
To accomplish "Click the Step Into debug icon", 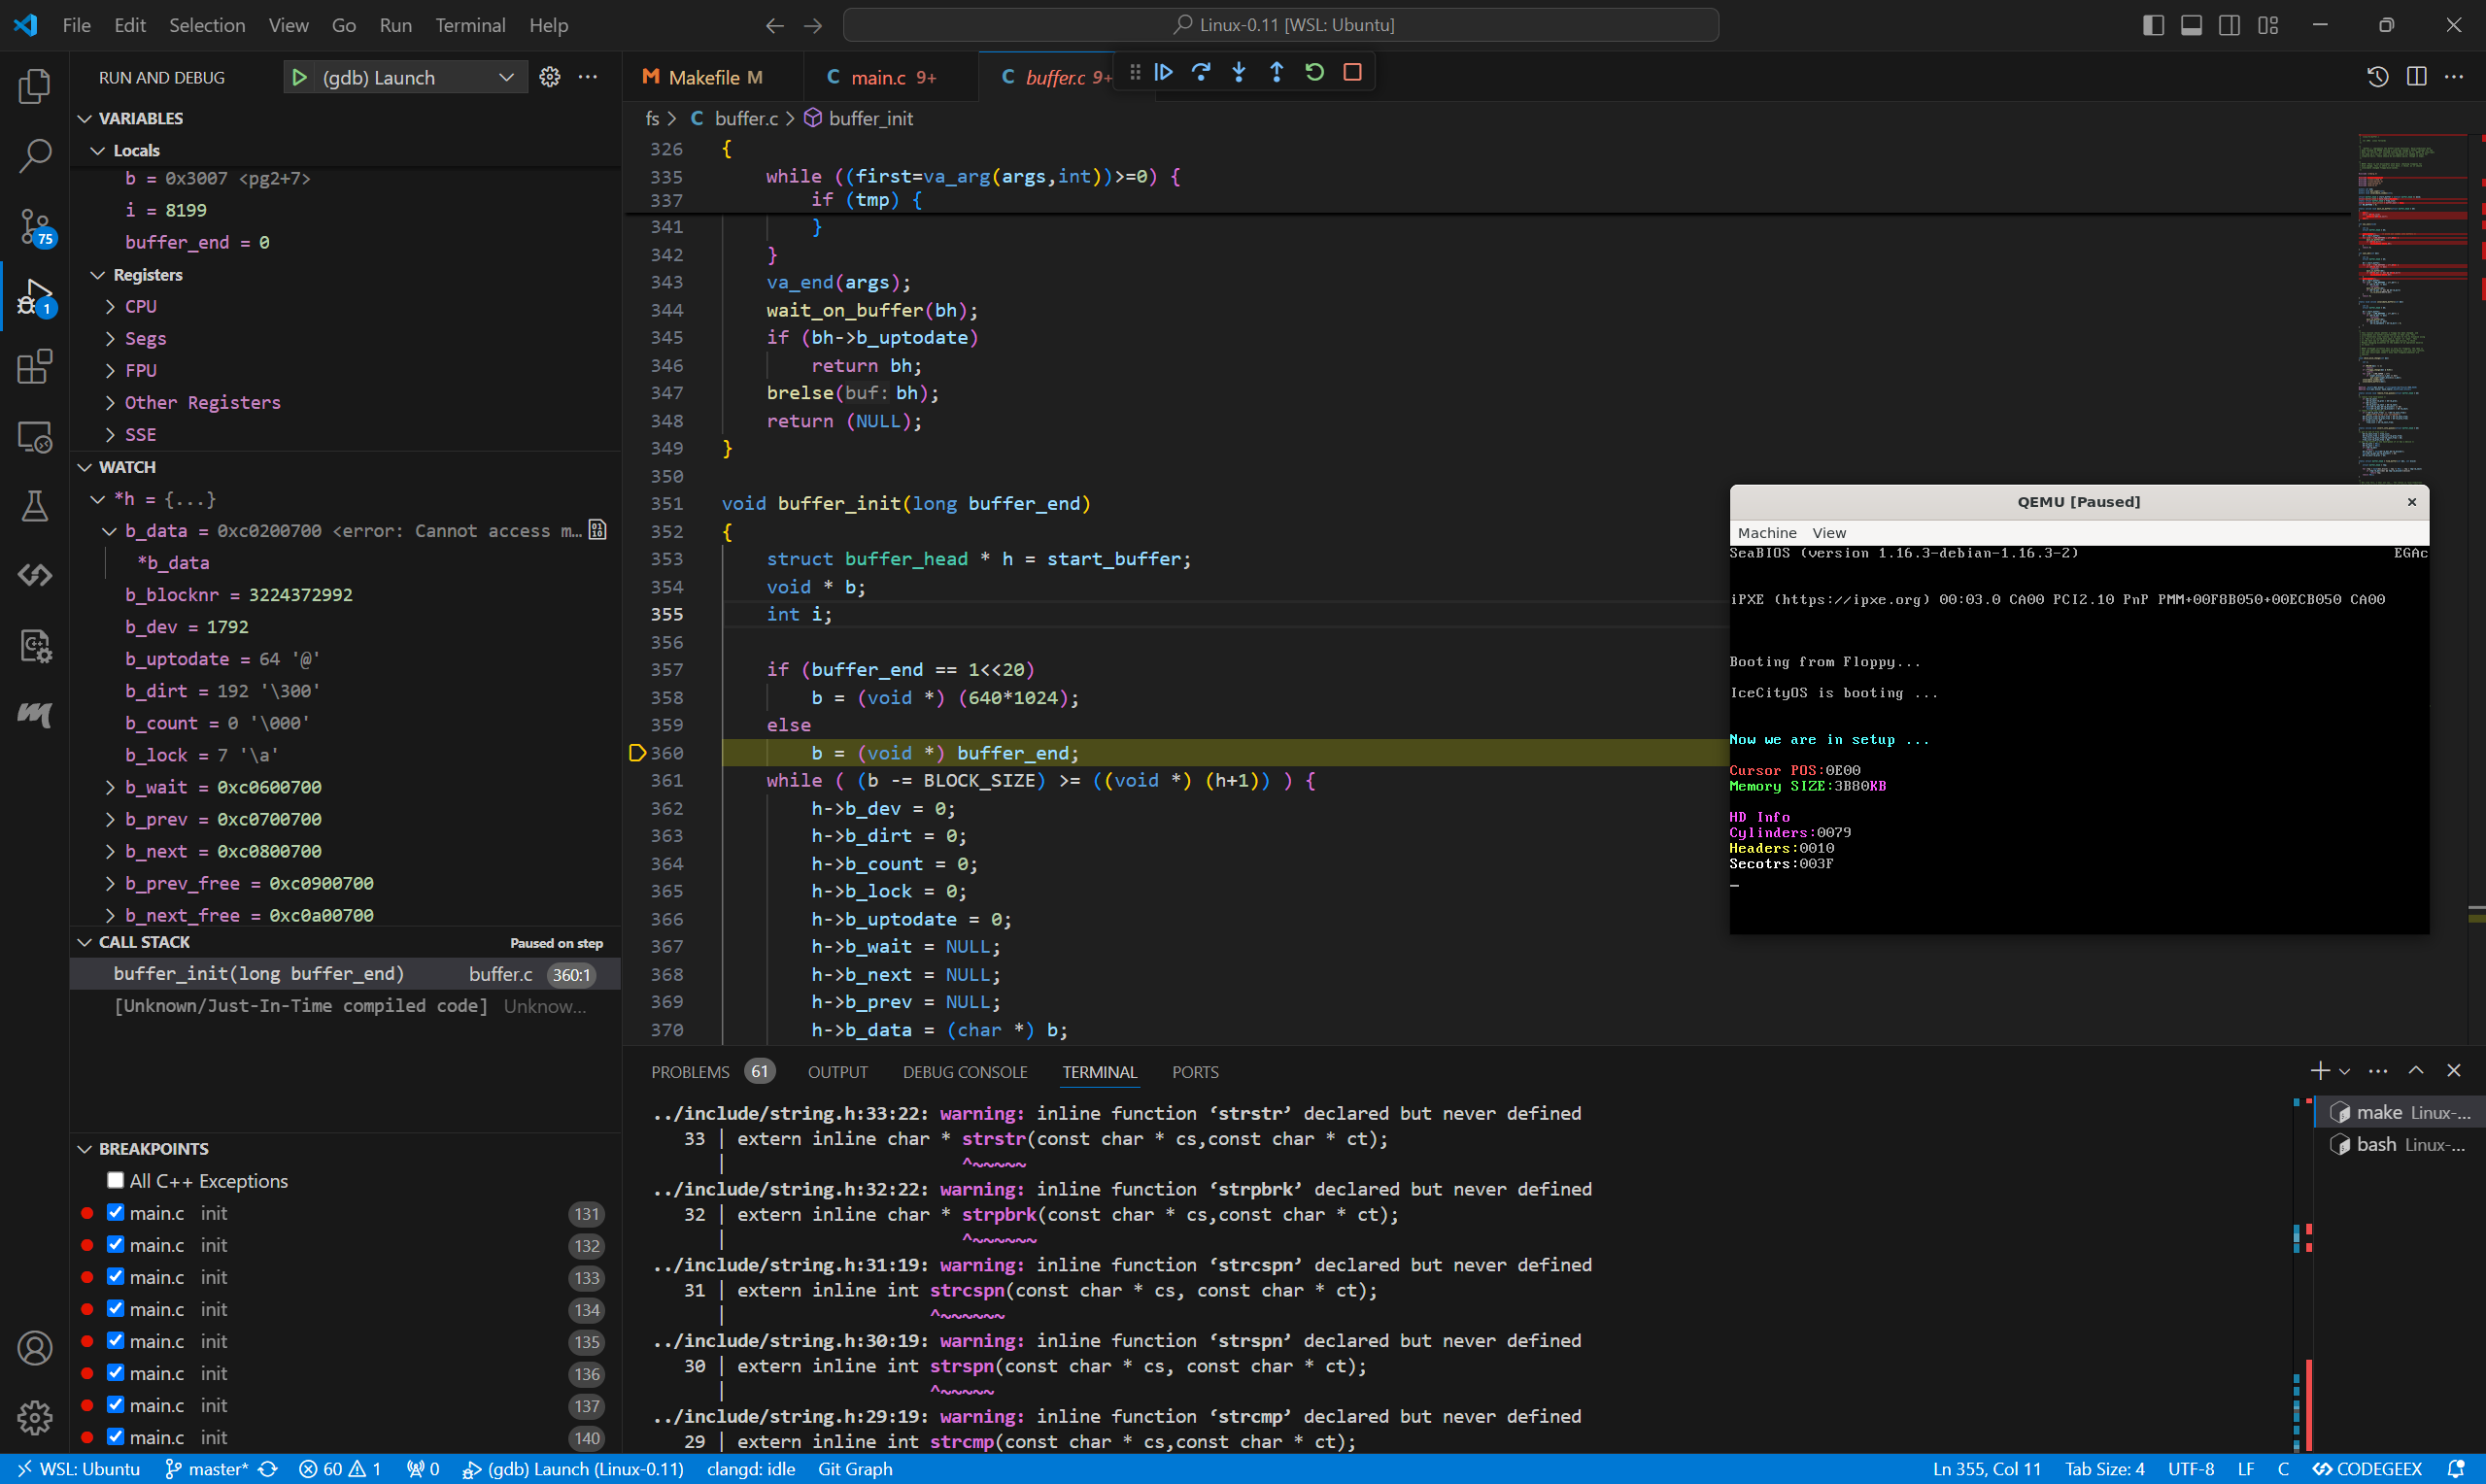I will click(1239, 73).
